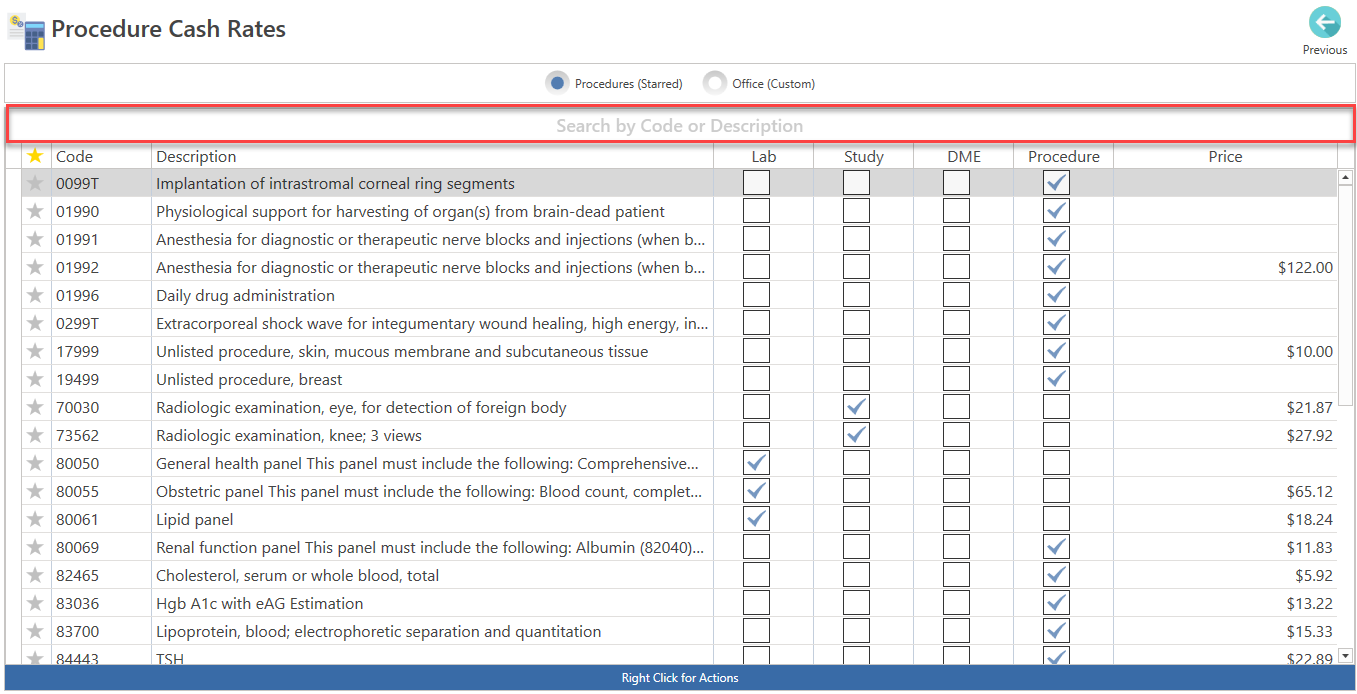Star the Daily drug administration row
Screen dimensions: 1357x694
click(36, 295)
